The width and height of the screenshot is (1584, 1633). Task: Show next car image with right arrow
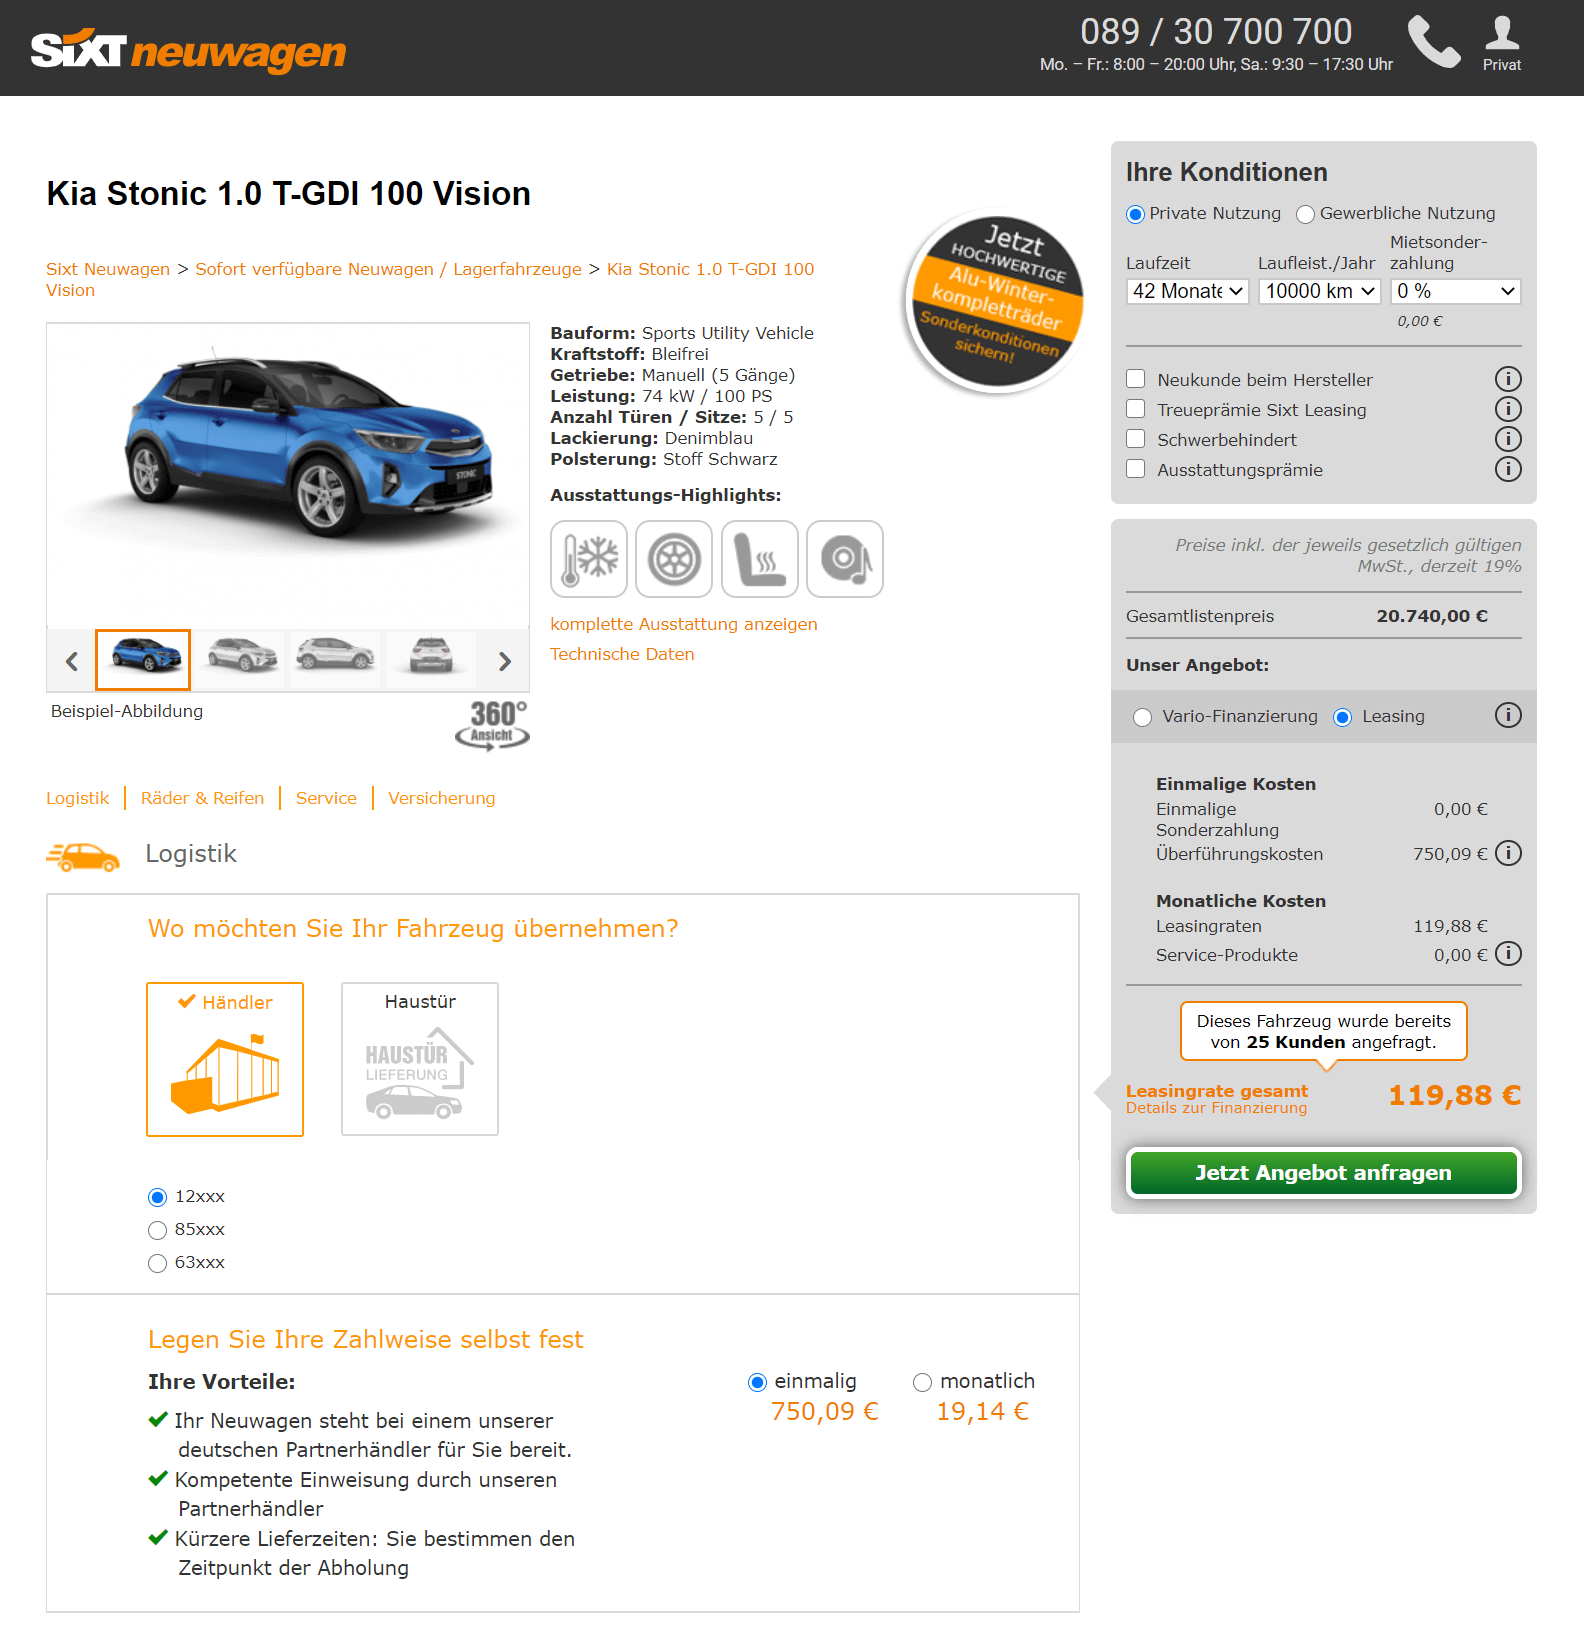click(505, 661)
